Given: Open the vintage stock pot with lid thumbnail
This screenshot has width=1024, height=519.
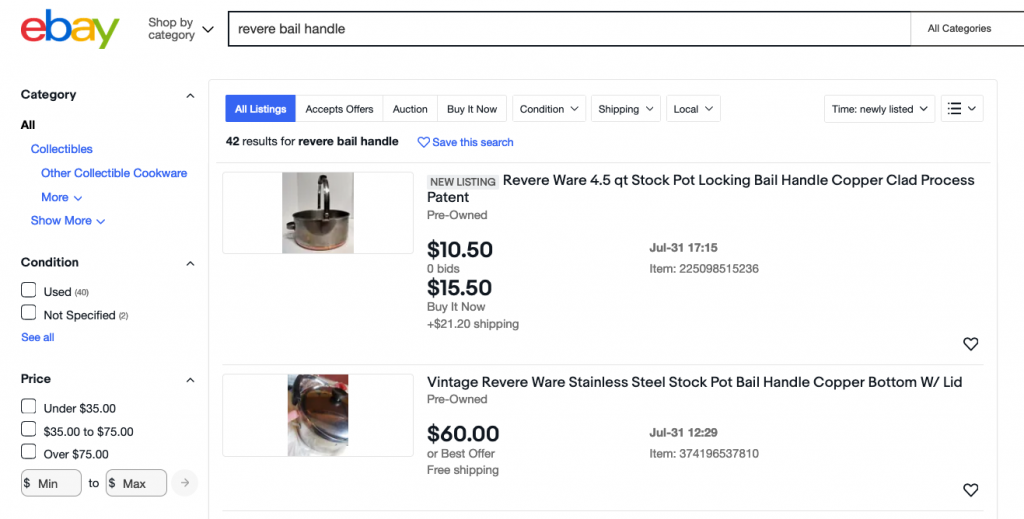Looking at the screenshot, I should point(318,415).
